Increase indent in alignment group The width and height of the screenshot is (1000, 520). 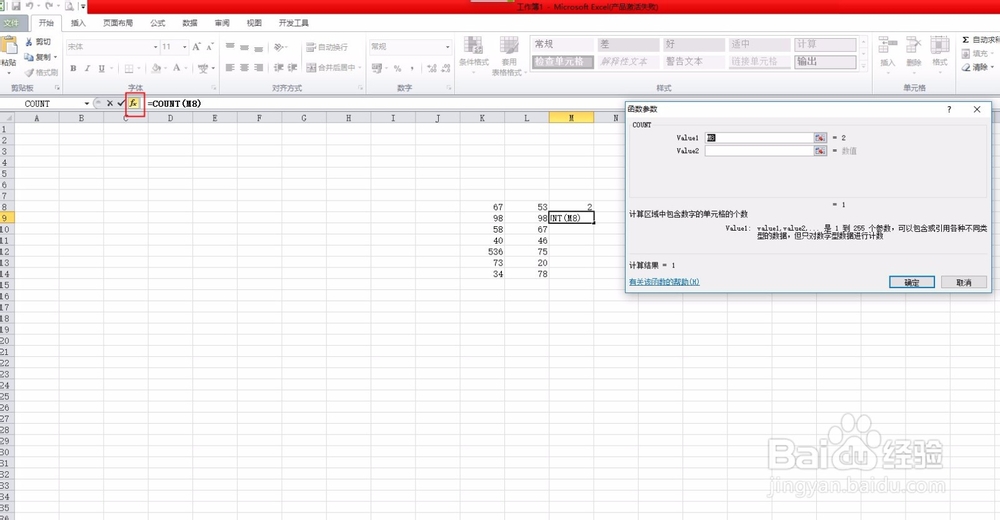[x=292, y=68]
